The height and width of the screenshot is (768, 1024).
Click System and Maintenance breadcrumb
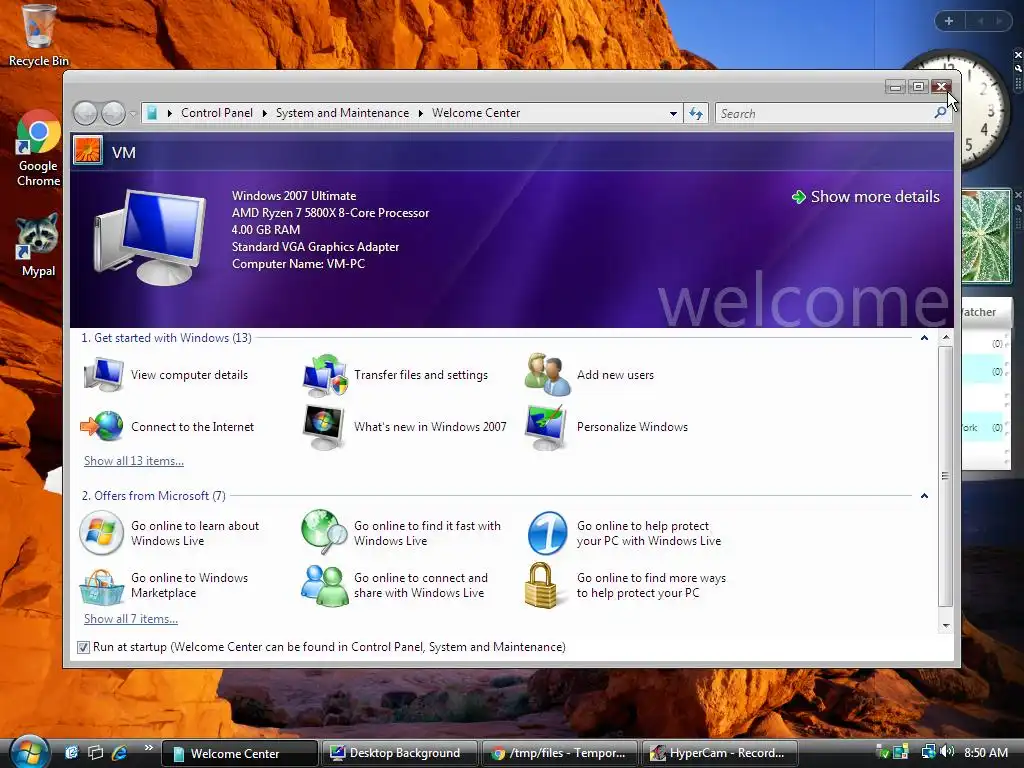point(342,113)
